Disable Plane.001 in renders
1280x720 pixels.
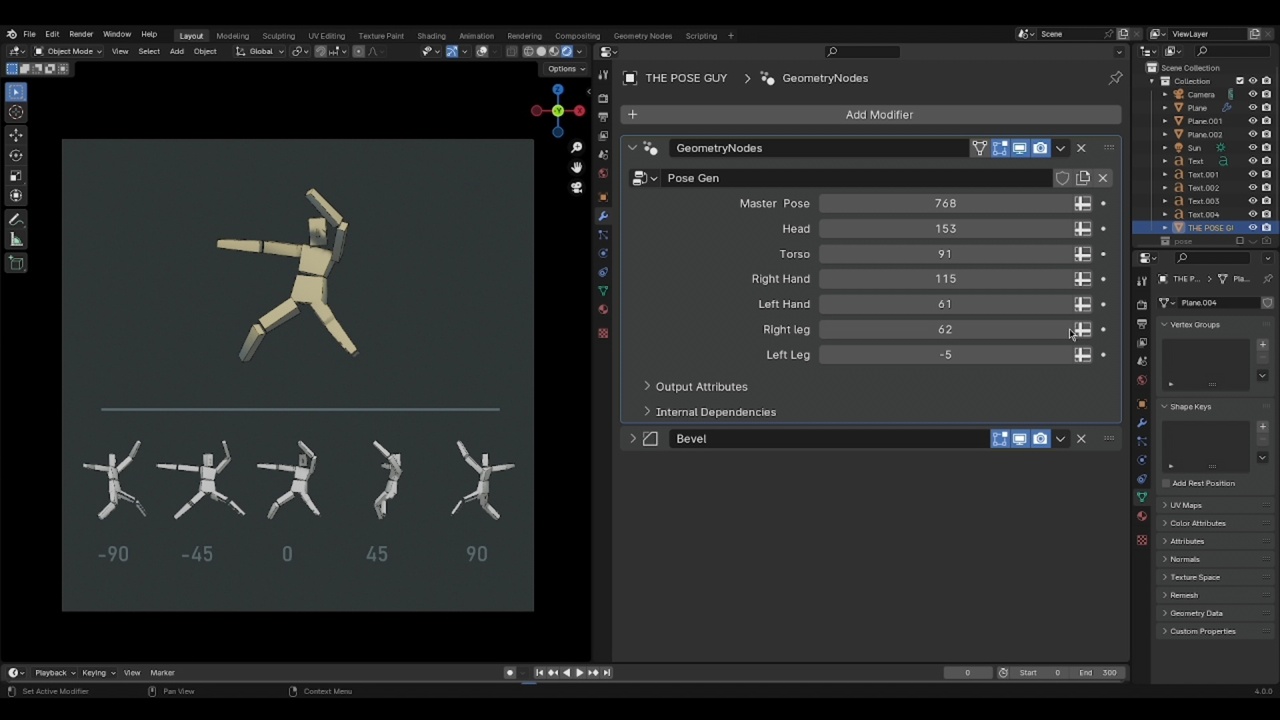(1266, 121)
